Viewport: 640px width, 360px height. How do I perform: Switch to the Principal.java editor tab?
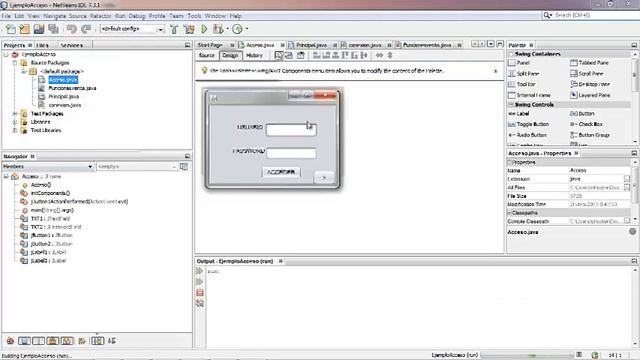click(311, 45)
